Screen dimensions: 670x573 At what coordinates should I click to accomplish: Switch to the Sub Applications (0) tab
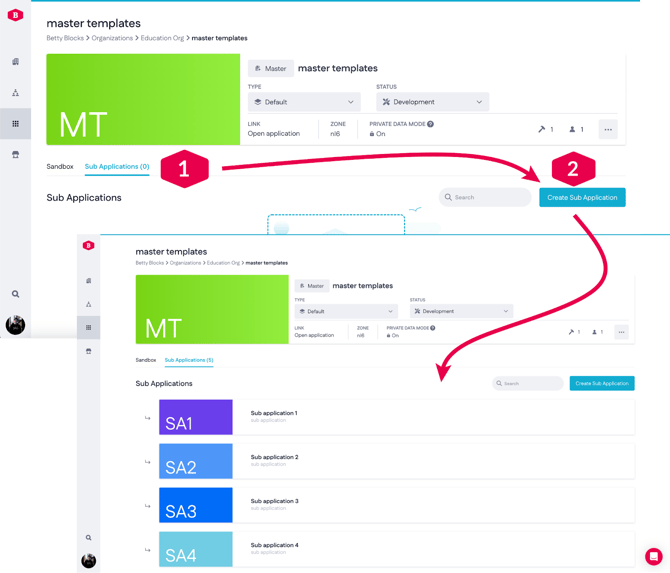[117, 167]
